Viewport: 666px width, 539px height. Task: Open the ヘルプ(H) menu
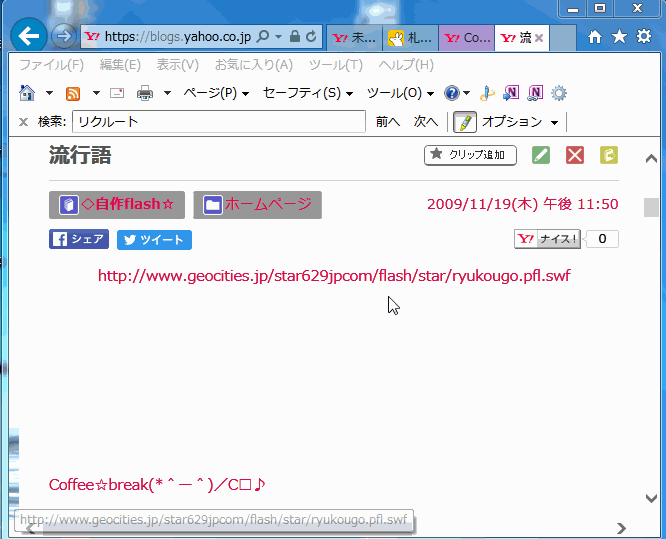(406, 65)
